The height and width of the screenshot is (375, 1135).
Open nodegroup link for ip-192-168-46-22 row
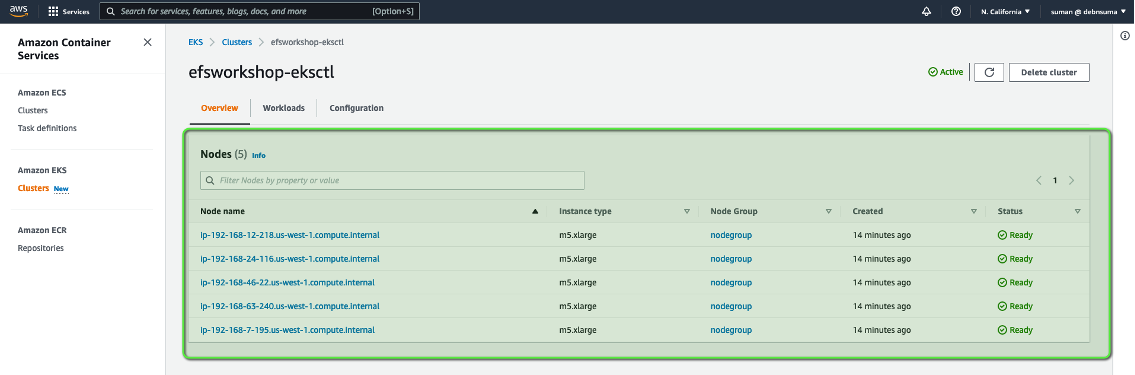pyautogui.click(x=731, y=283)
